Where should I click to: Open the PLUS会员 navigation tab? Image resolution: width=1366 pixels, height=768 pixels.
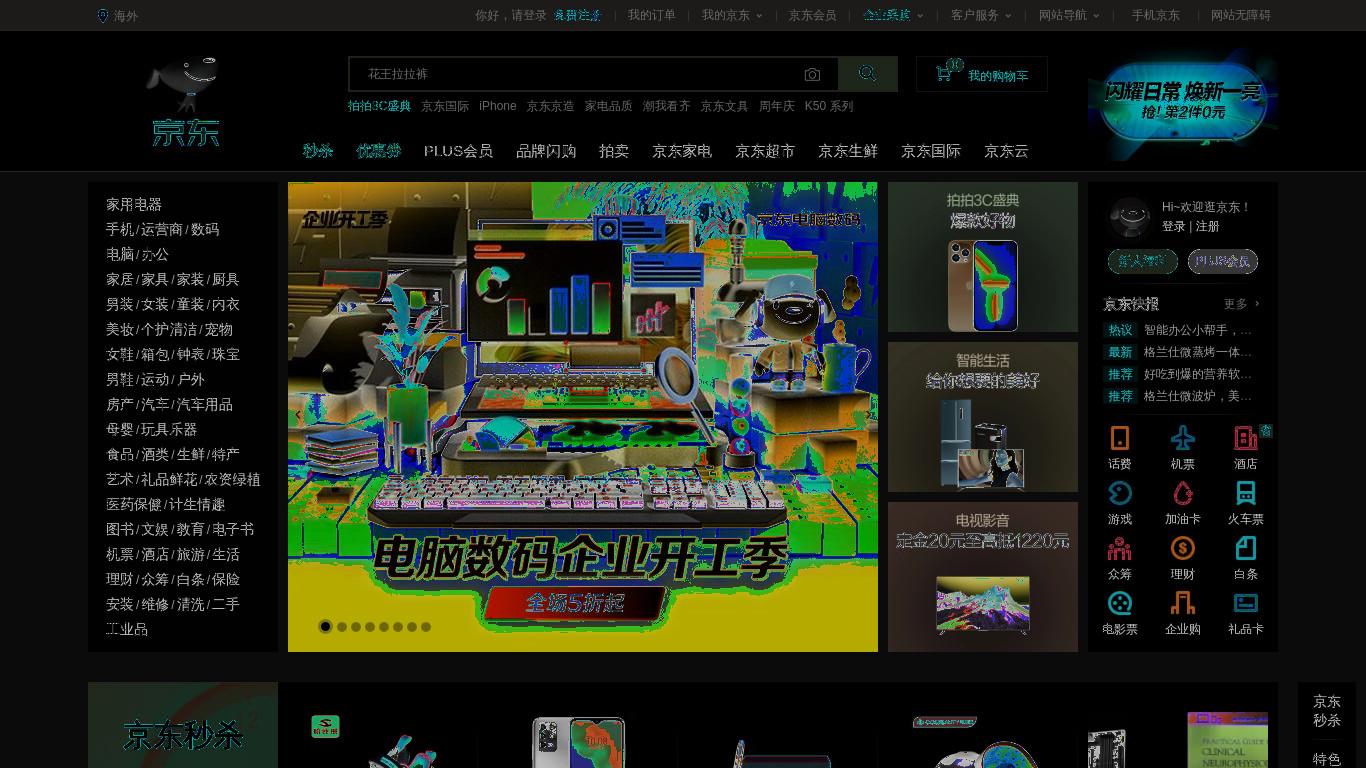(458, 151)
